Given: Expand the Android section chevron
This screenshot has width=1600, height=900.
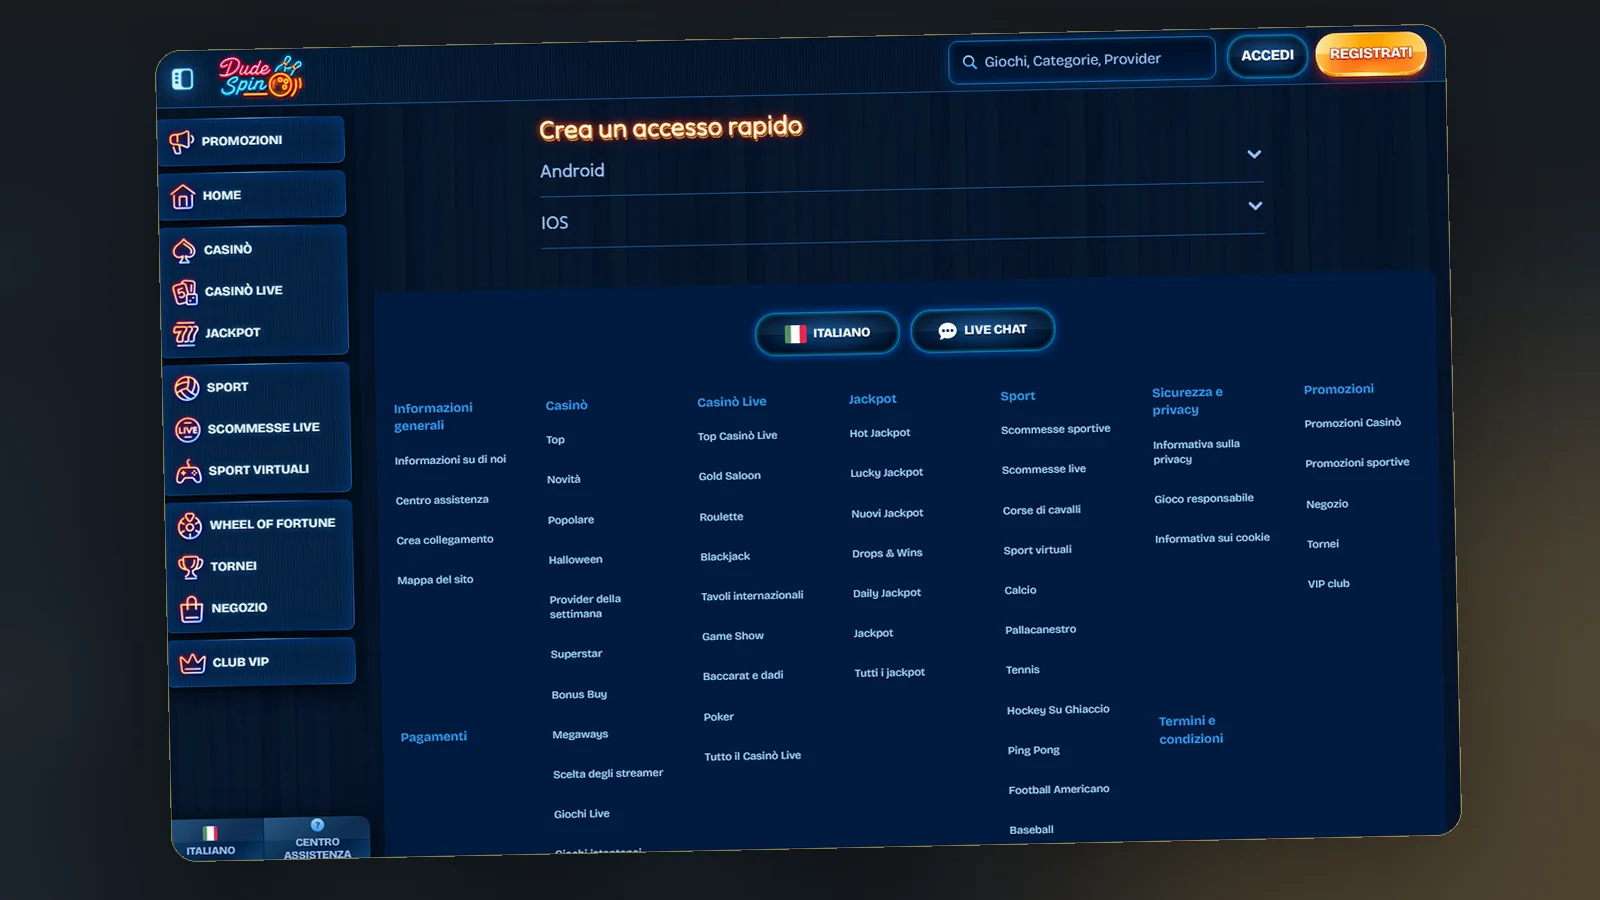Looking at the screenshot, I should pos(1254,154).
